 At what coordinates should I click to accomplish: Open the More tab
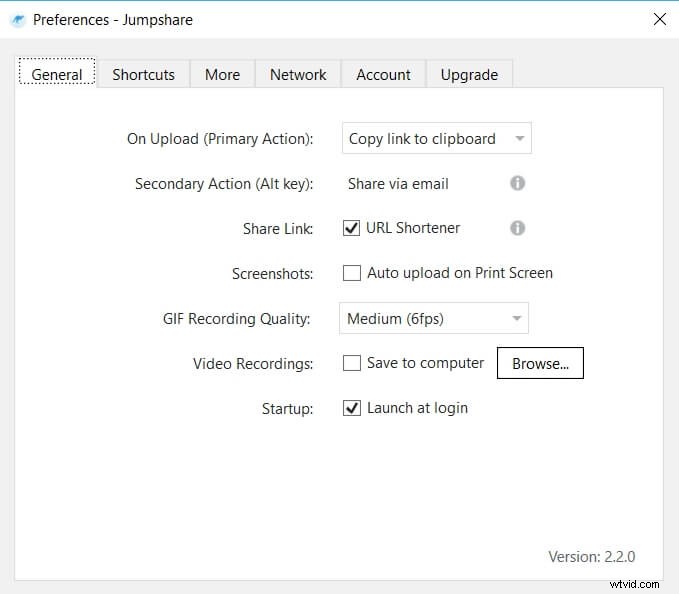click(x=222, y=74)
